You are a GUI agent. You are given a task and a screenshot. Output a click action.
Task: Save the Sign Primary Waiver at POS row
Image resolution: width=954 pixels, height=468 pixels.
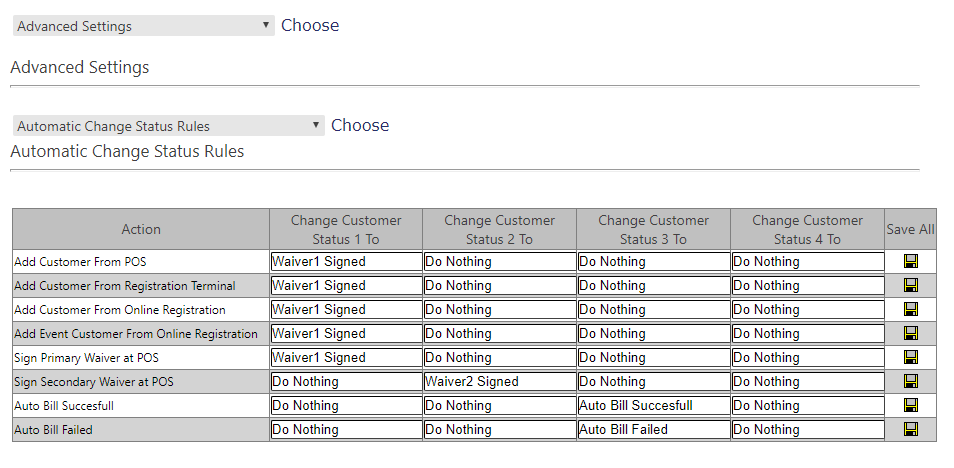click(911, 358)
